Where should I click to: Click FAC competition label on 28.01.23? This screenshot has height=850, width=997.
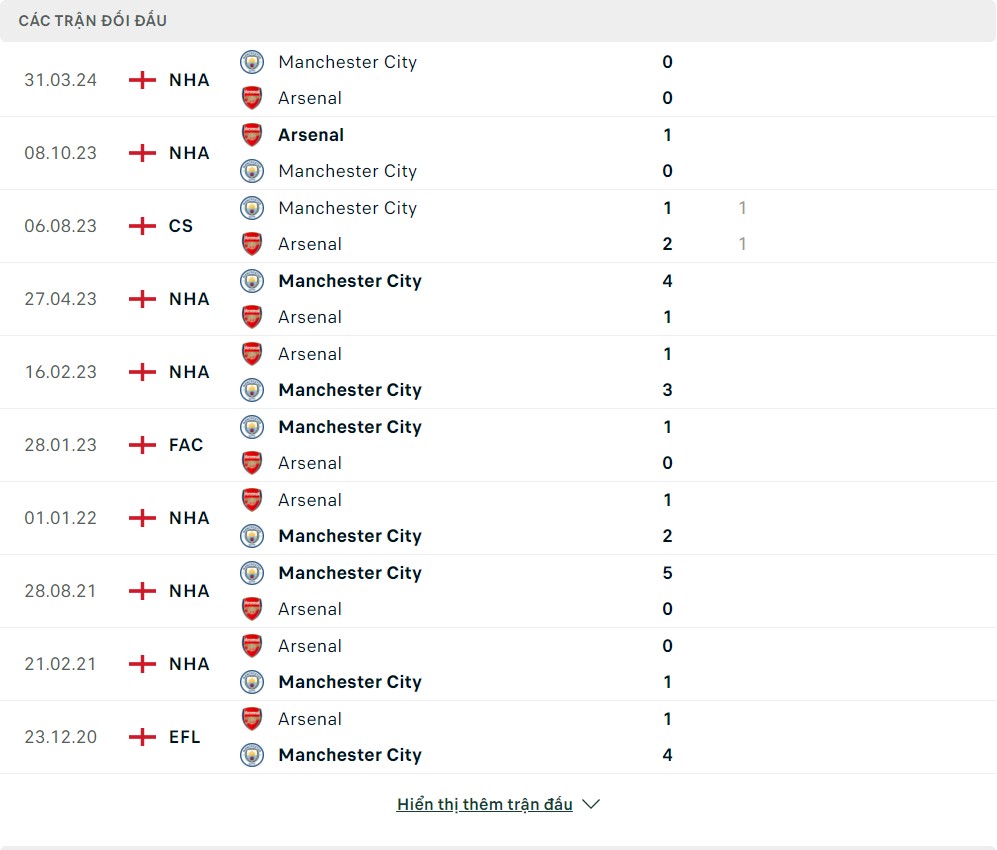pyautogui.click(x=186, y=445)
